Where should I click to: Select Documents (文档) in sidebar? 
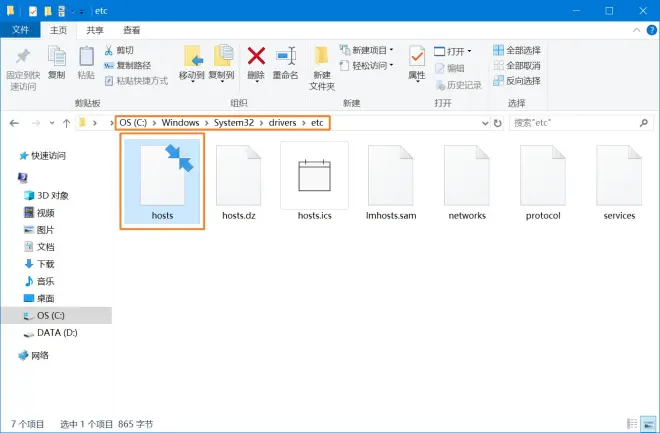pos(39,247)
